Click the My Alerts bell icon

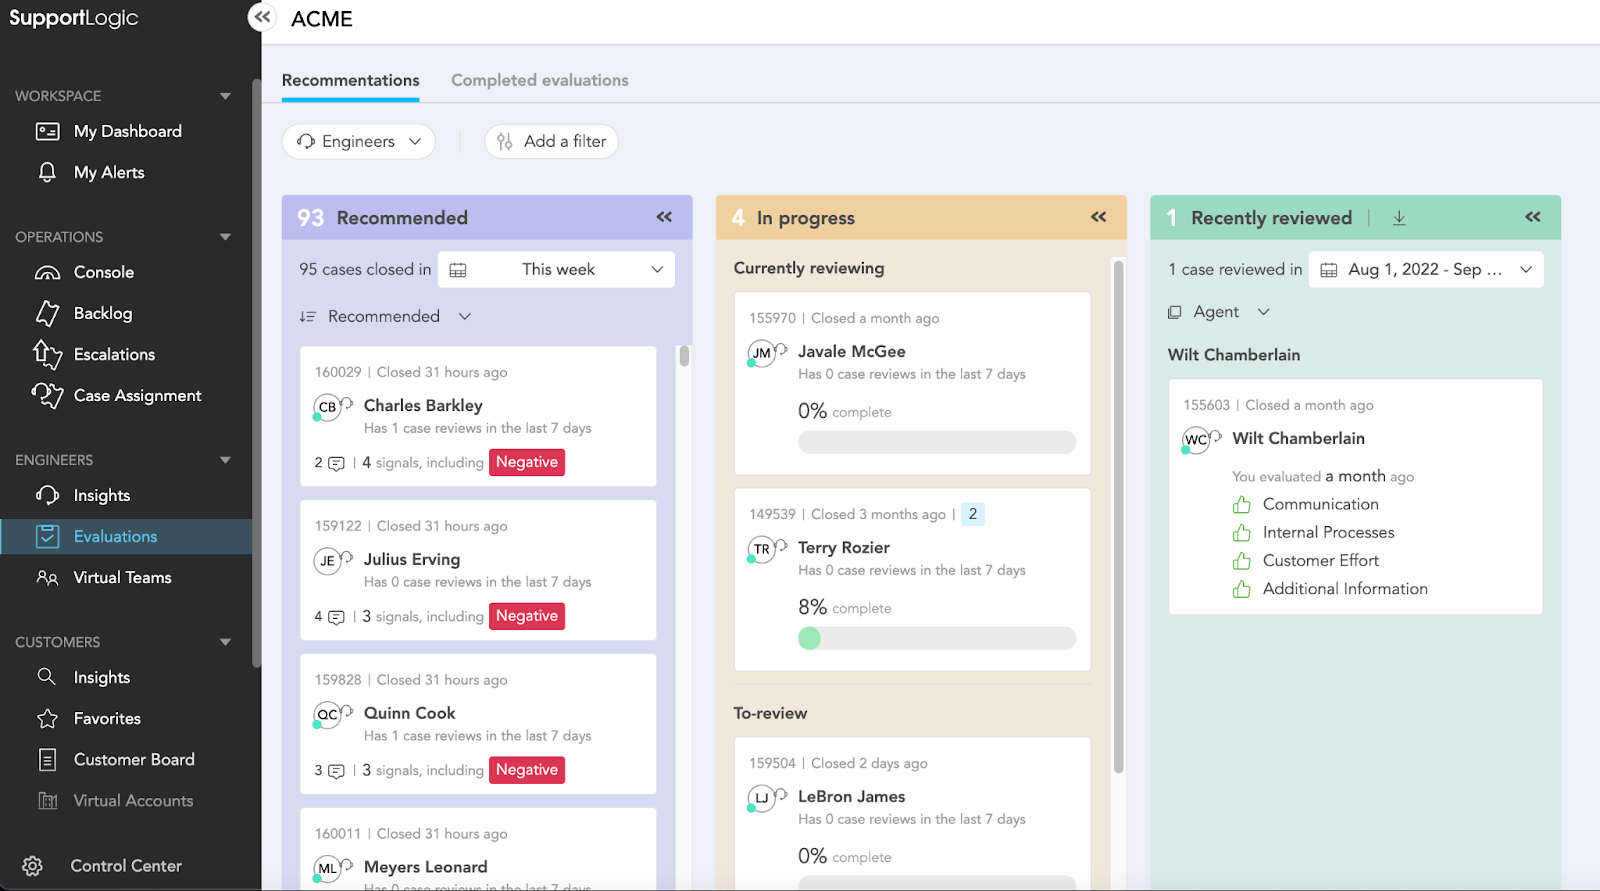pyautogui.click(x=47, y=172)
